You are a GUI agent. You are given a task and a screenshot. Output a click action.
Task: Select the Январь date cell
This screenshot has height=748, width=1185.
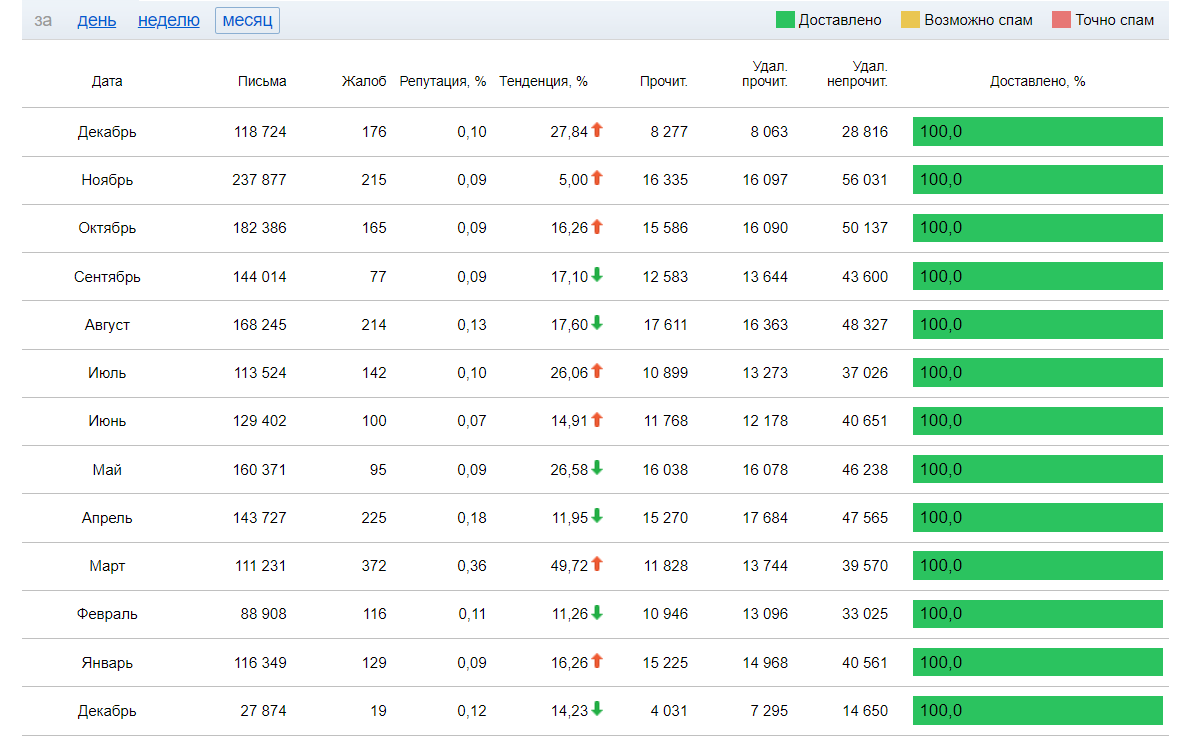click(x=107, y=663)
